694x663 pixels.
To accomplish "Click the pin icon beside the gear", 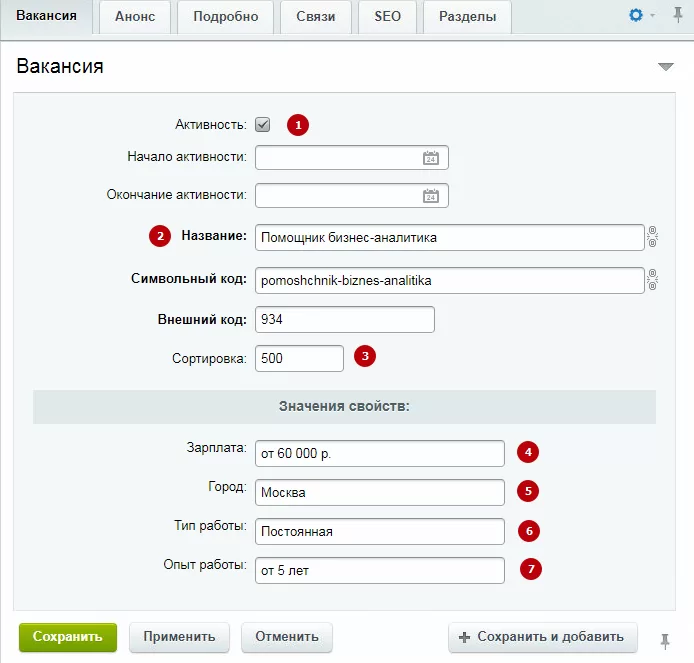I will tap(678, 15).
